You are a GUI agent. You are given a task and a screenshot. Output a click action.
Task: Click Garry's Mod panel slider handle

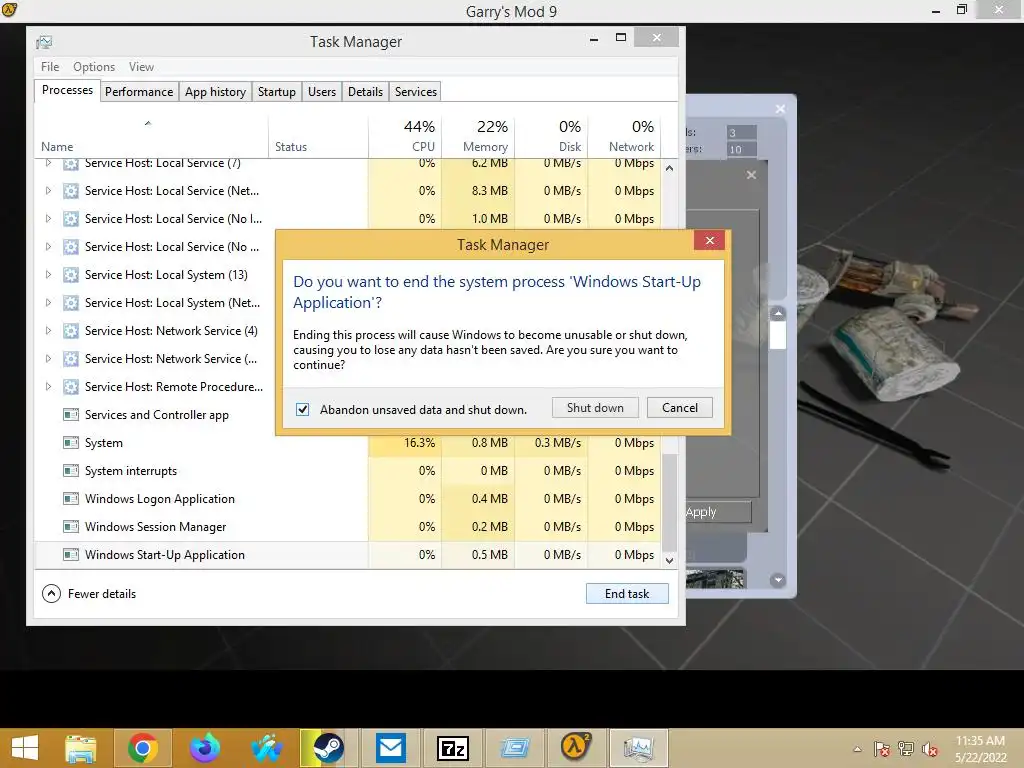pos(777,336)
